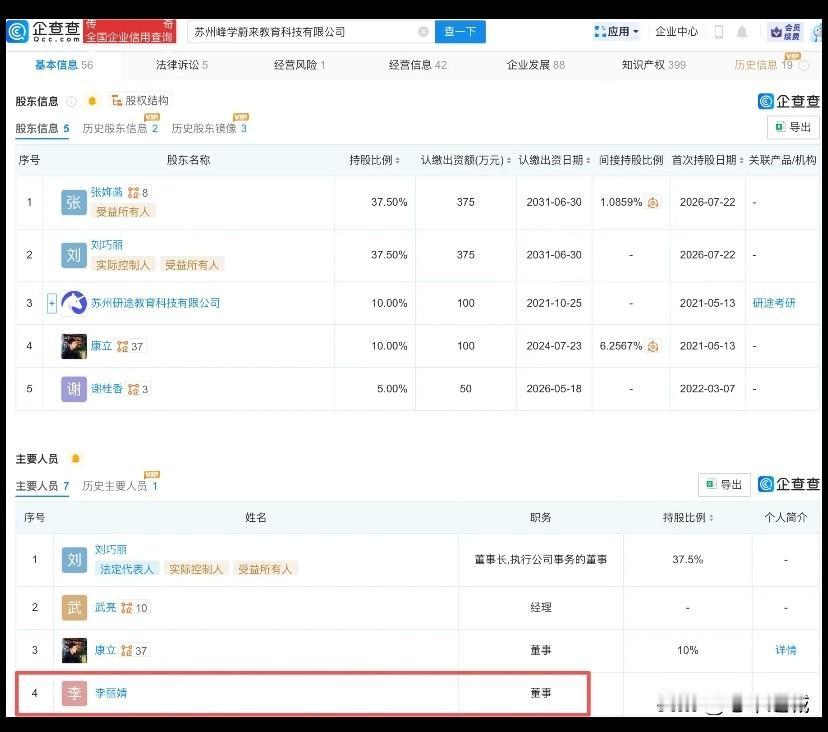Clear the search box with X icon
The height and width of the screenshot is (732, 828).
point(423,32)
